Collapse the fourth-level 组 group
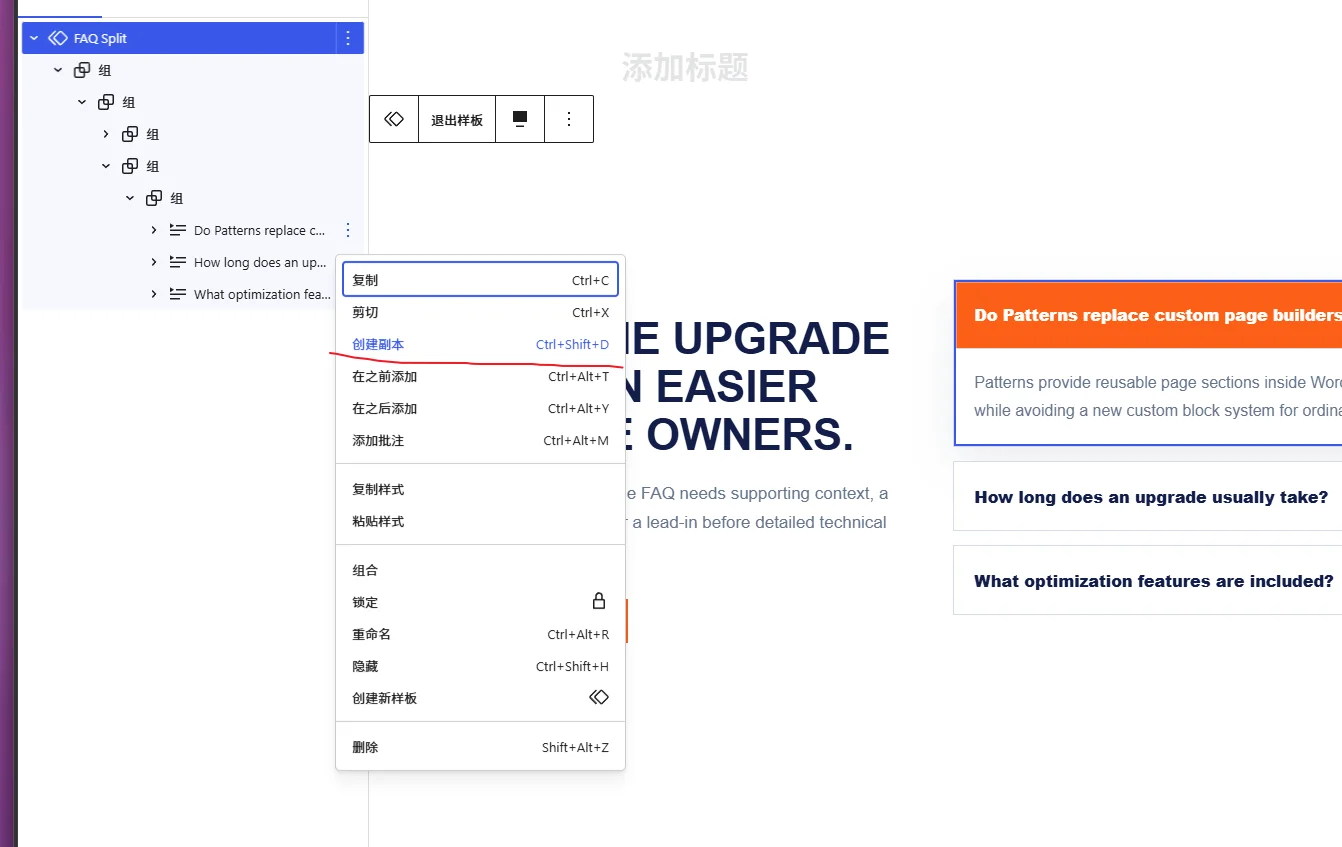Viewport: 1342px width, 847px height. pyautogui.click(x=106, y=166)
